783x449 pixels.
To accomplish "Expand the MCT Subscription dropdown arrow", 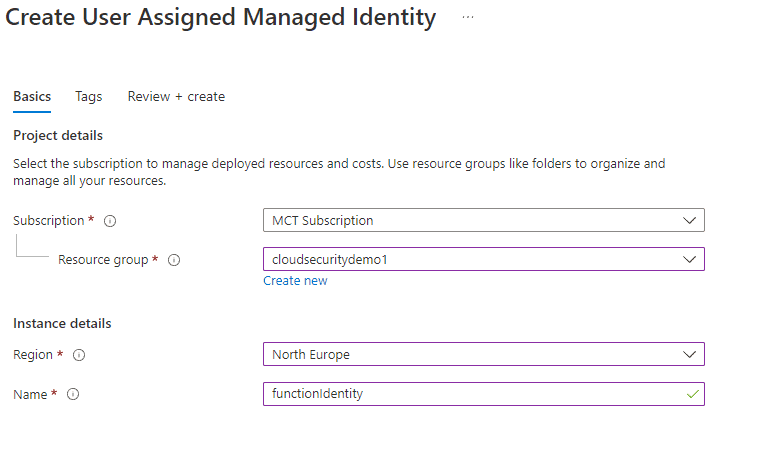I will pyautogui.click(x=689, y=220).
